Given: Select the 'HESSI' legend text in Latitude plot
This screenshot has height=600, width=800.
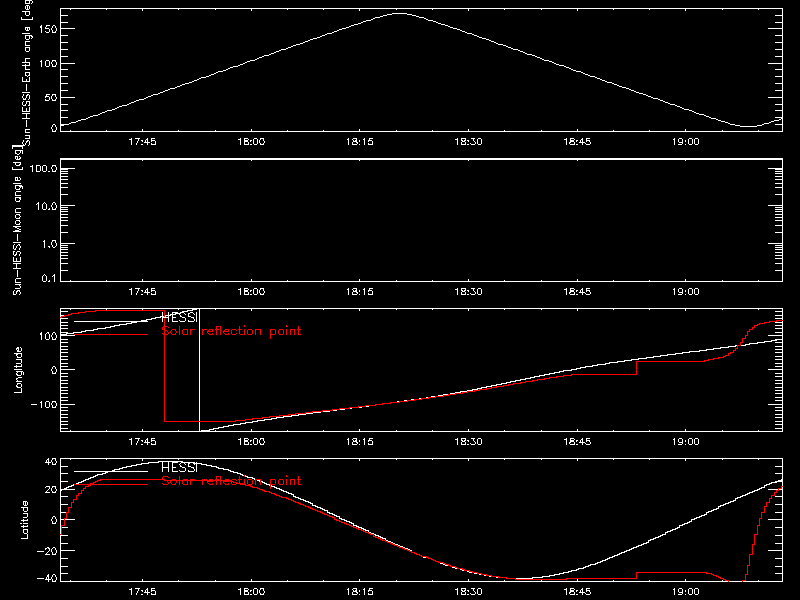Looking at the screenshot, I should pyautogui.click(x=179, y=467).
